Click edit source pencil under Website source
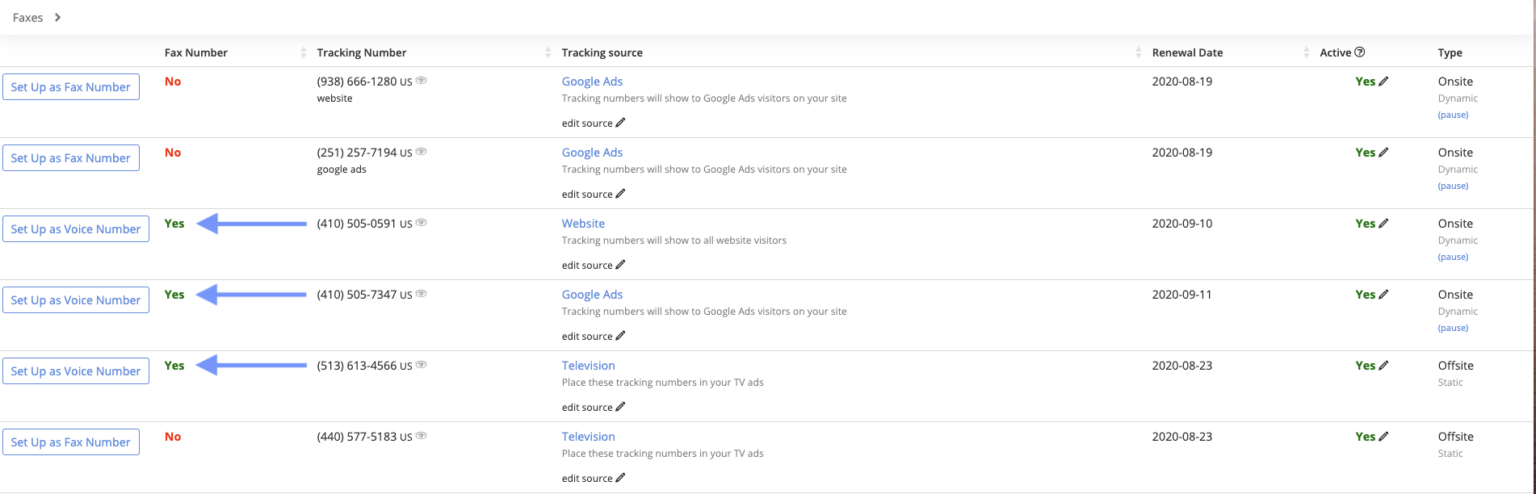Viewport: 1536px width, 494px height. tap(620, 265)
